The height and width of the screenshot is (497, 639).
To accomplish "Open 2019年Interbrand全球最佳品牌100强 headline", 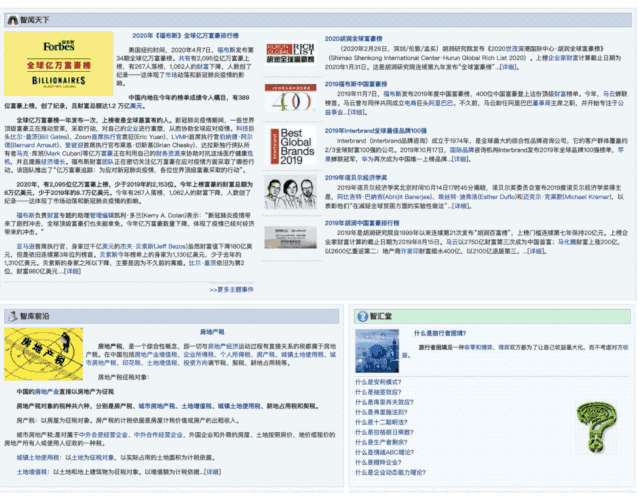I will (375, 131).
